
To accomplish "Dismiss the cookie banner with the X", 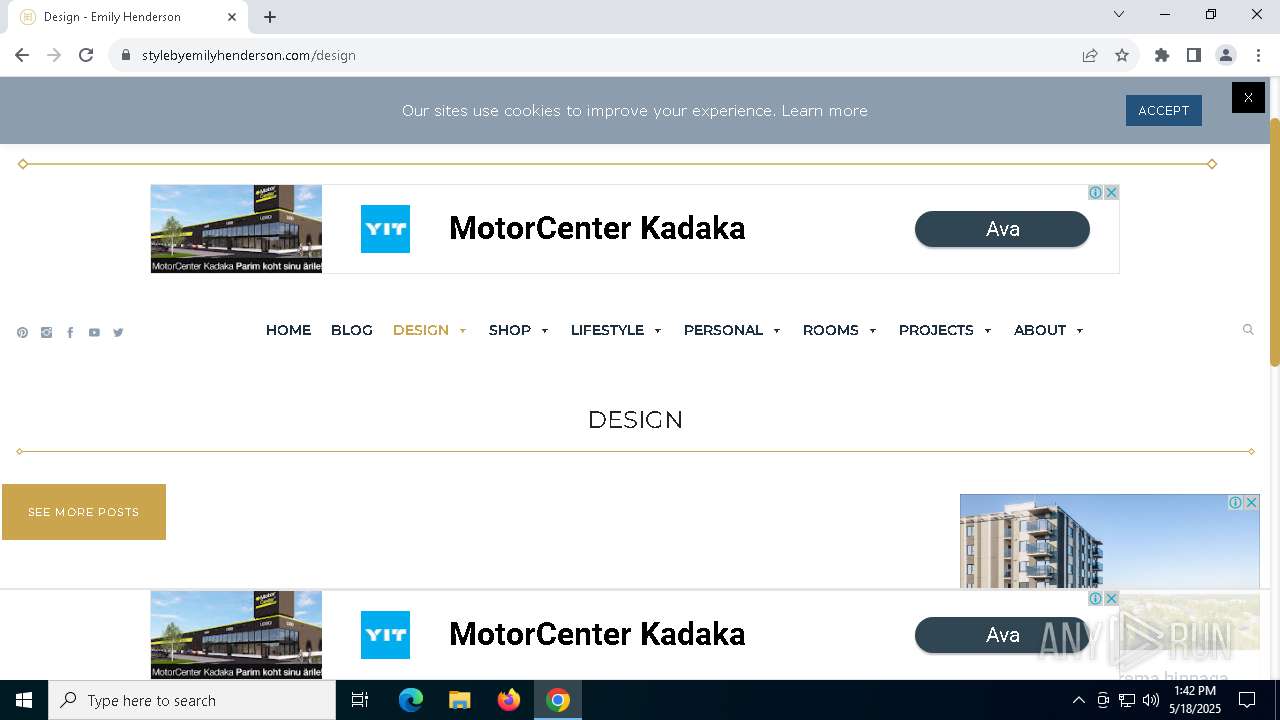I will pos(1248,97).
